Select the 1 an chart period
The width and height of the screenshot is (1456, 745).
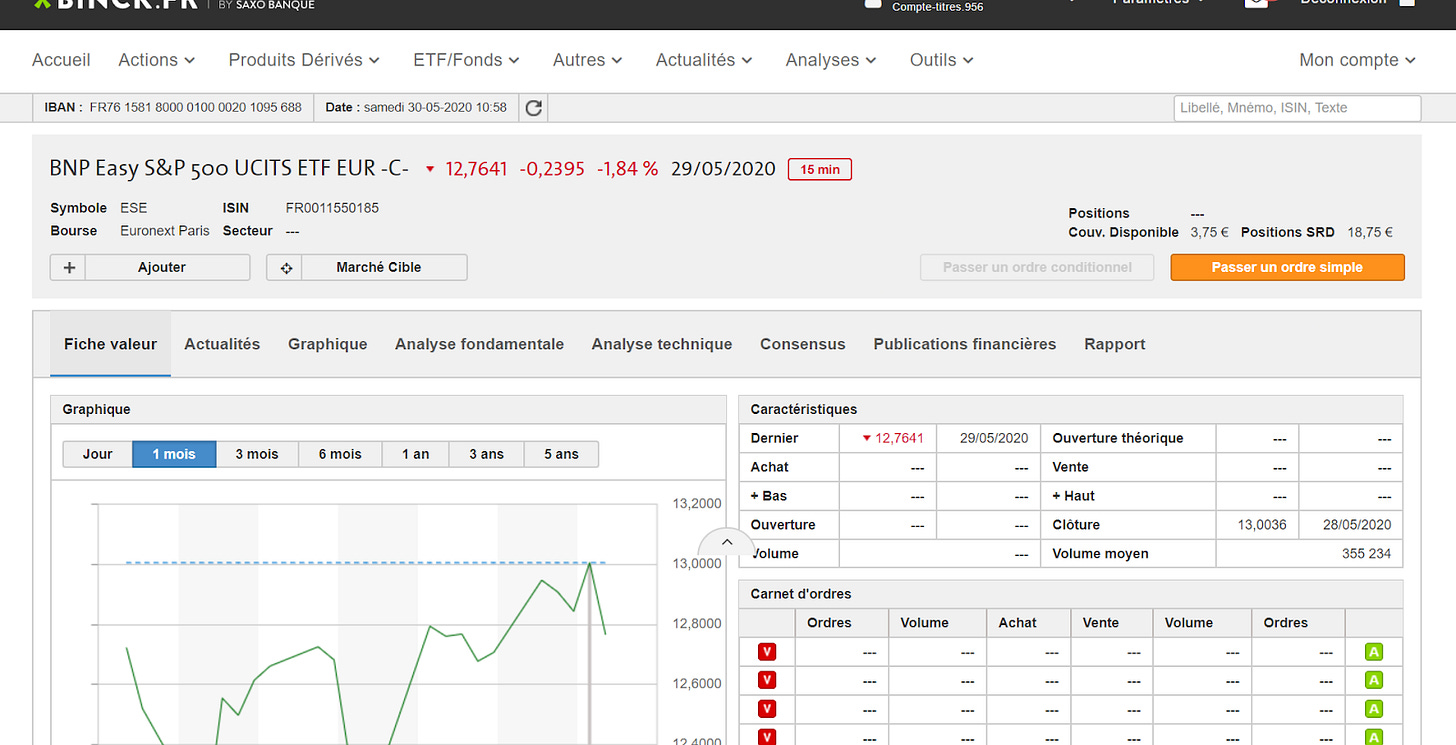point(415,454)
